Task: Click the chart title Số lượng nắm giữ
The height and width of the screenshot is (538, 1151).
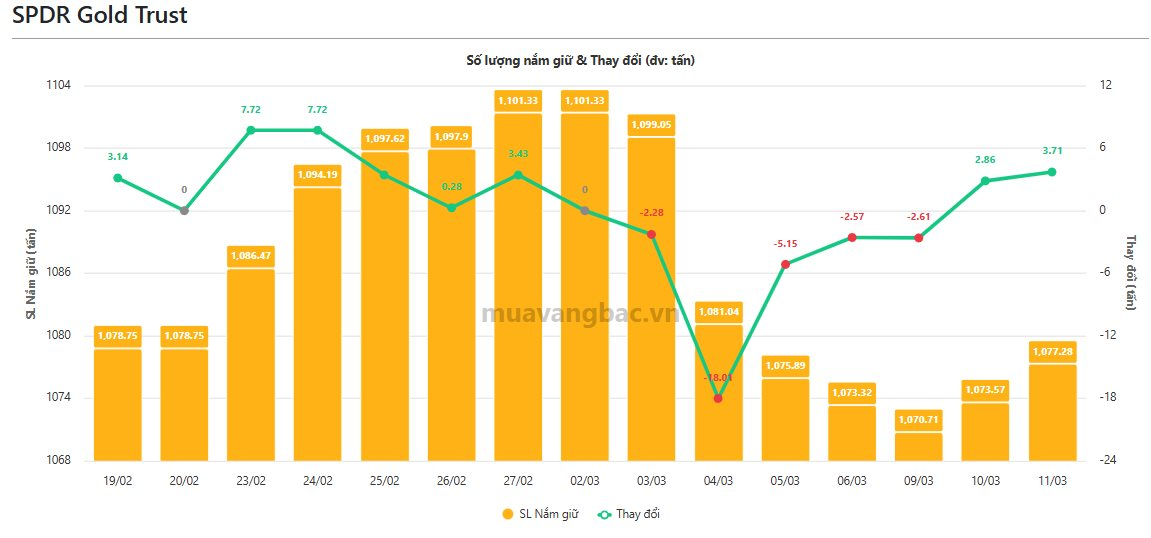Action: click(x=580, y=61)
